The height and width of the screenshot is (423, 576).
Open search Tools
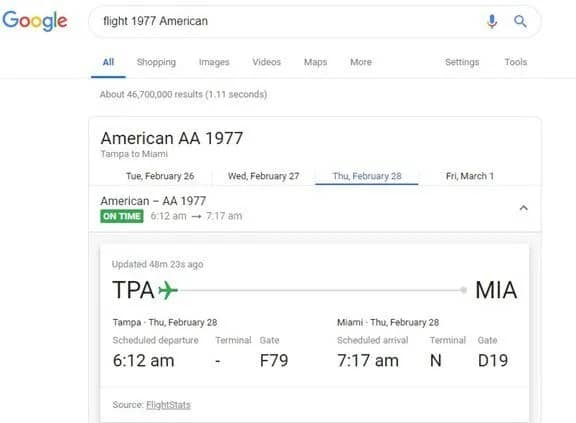point(516,62)
